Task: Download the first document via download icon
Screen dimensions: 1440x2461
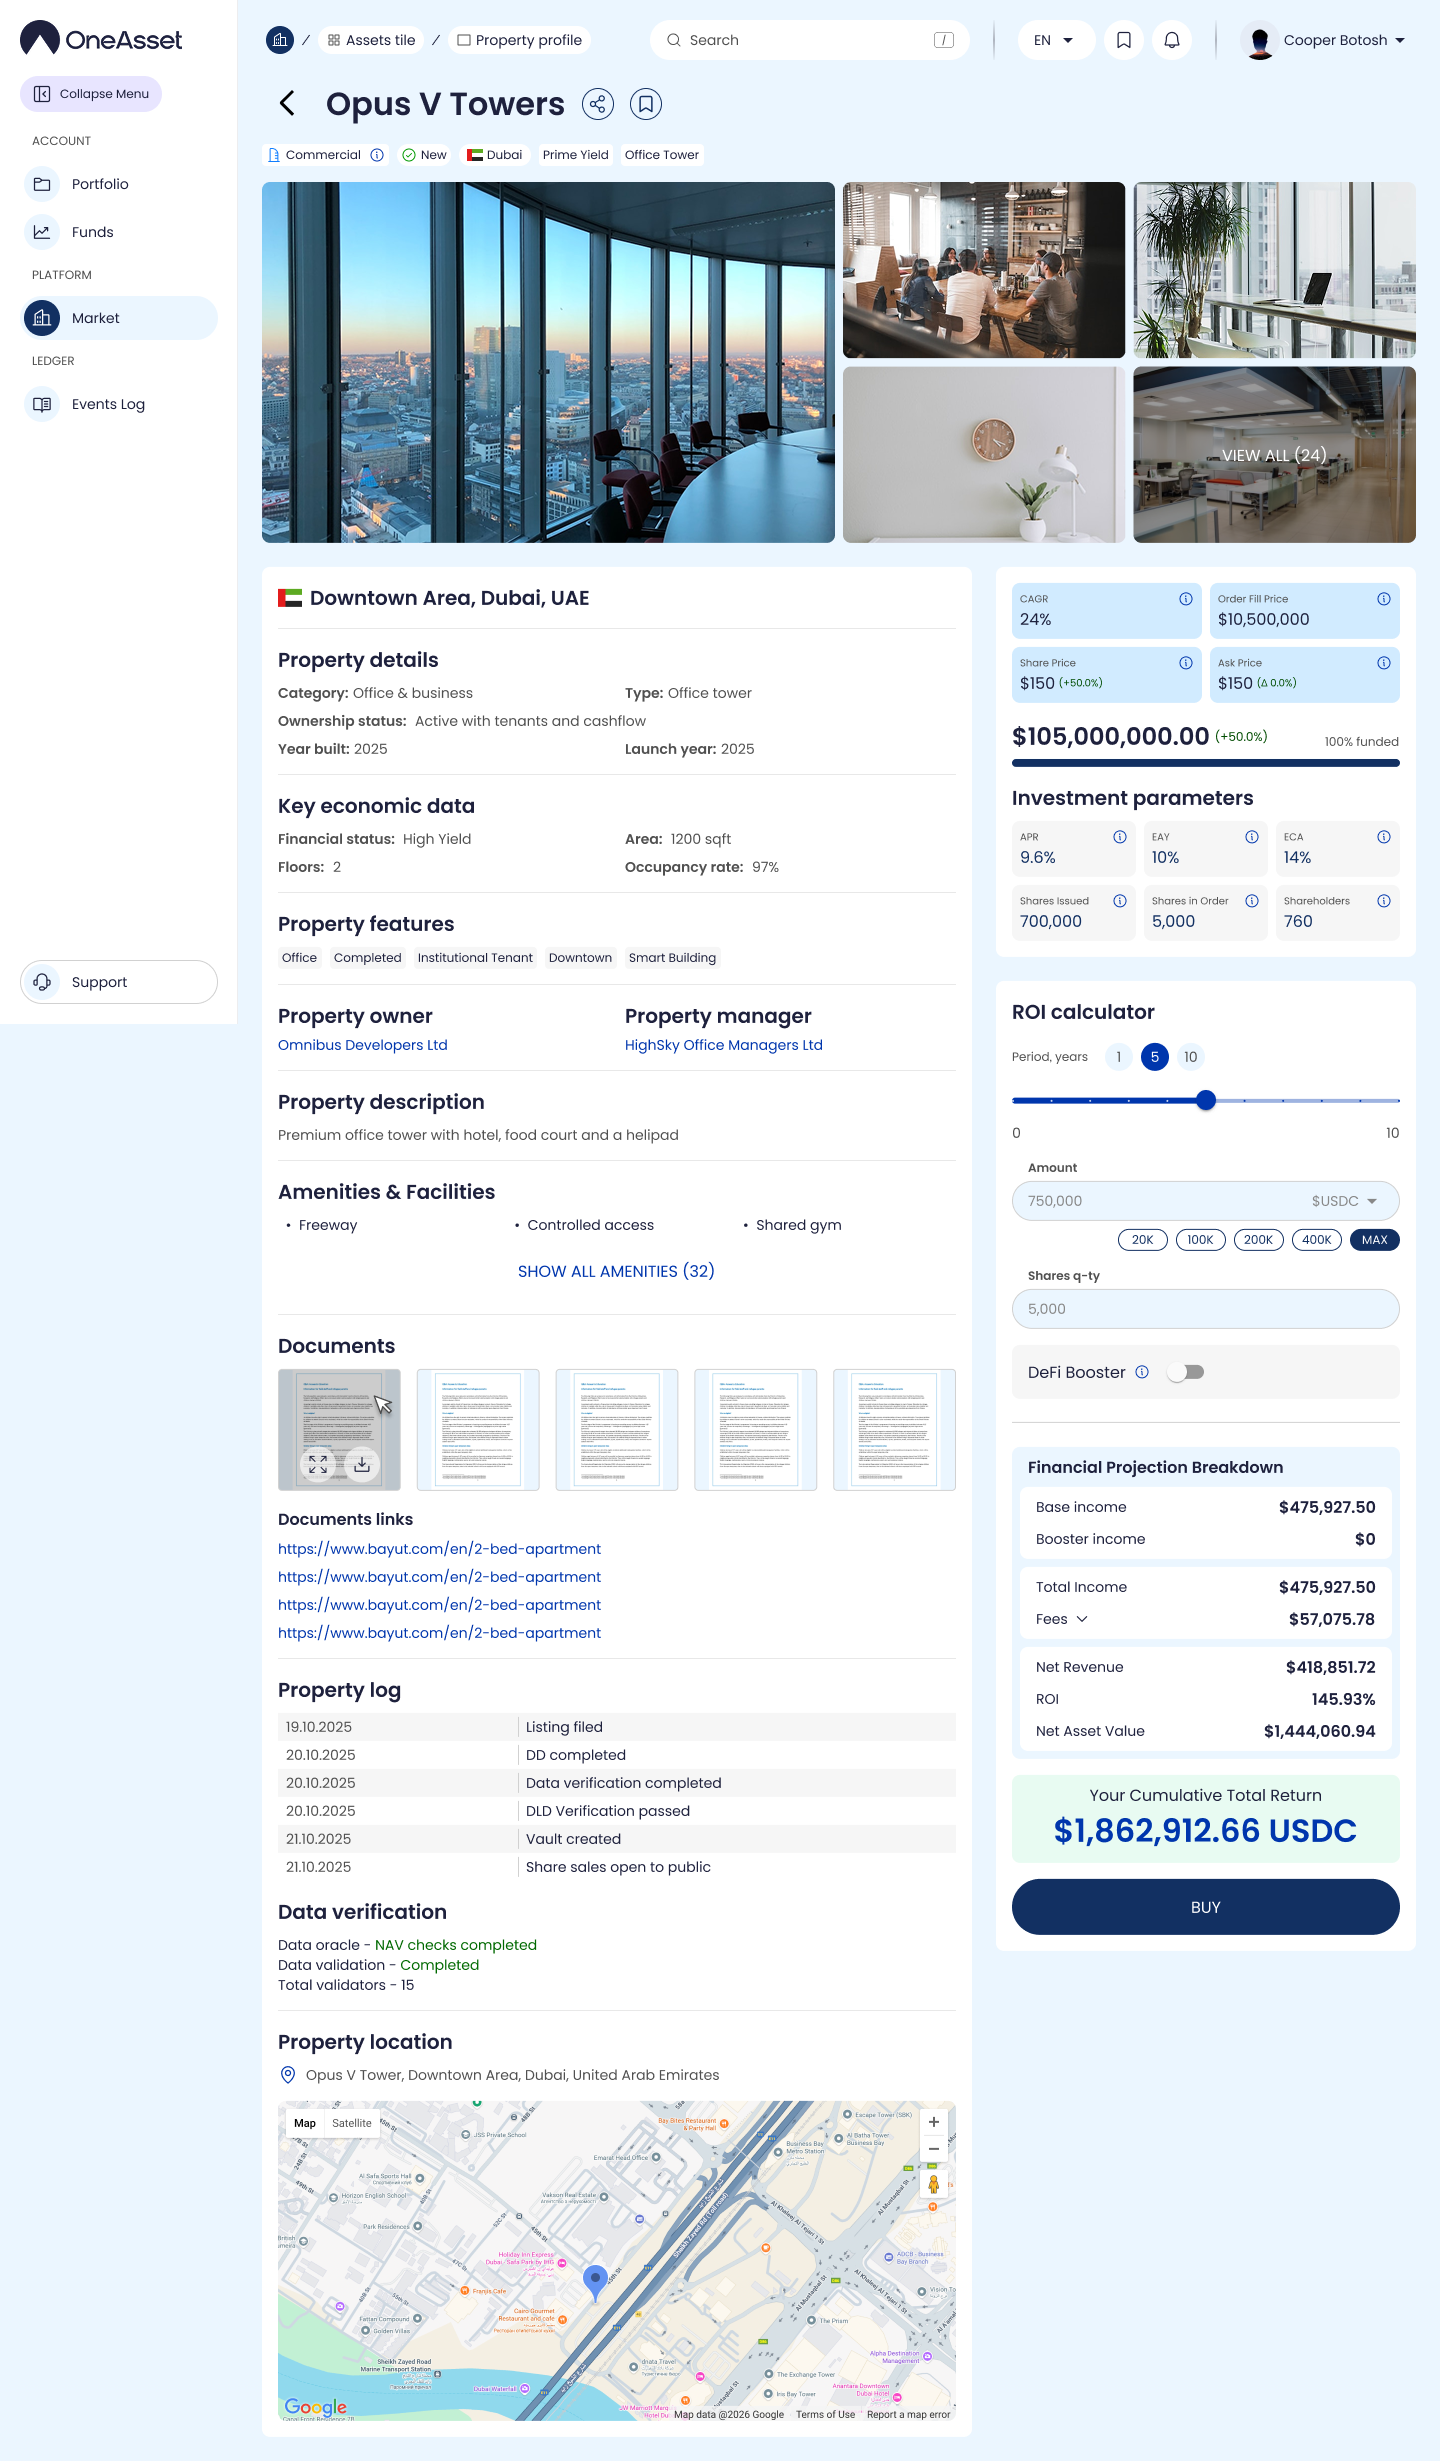Action: coord(362,1464)
